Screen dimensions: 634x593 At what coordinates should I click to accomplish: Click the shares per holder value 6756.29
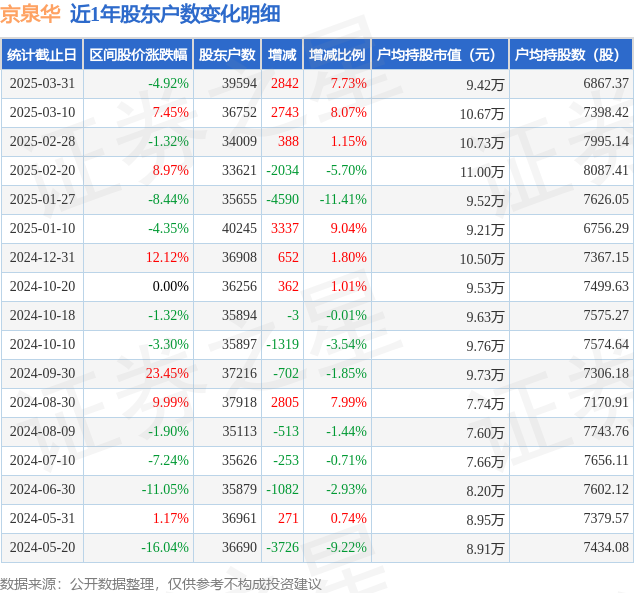point(606,228)
